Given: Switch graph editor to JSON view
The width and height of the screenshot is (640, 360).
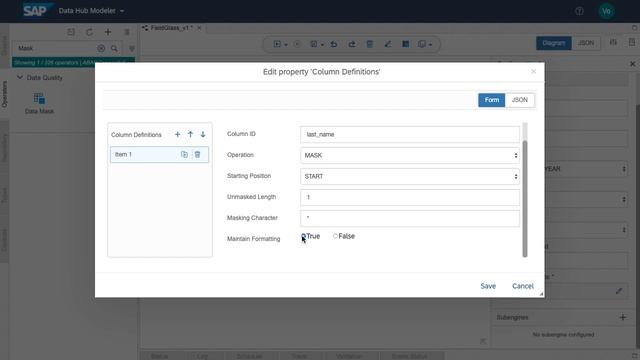Looking at the screenshot, I should (x=586, y=43).
